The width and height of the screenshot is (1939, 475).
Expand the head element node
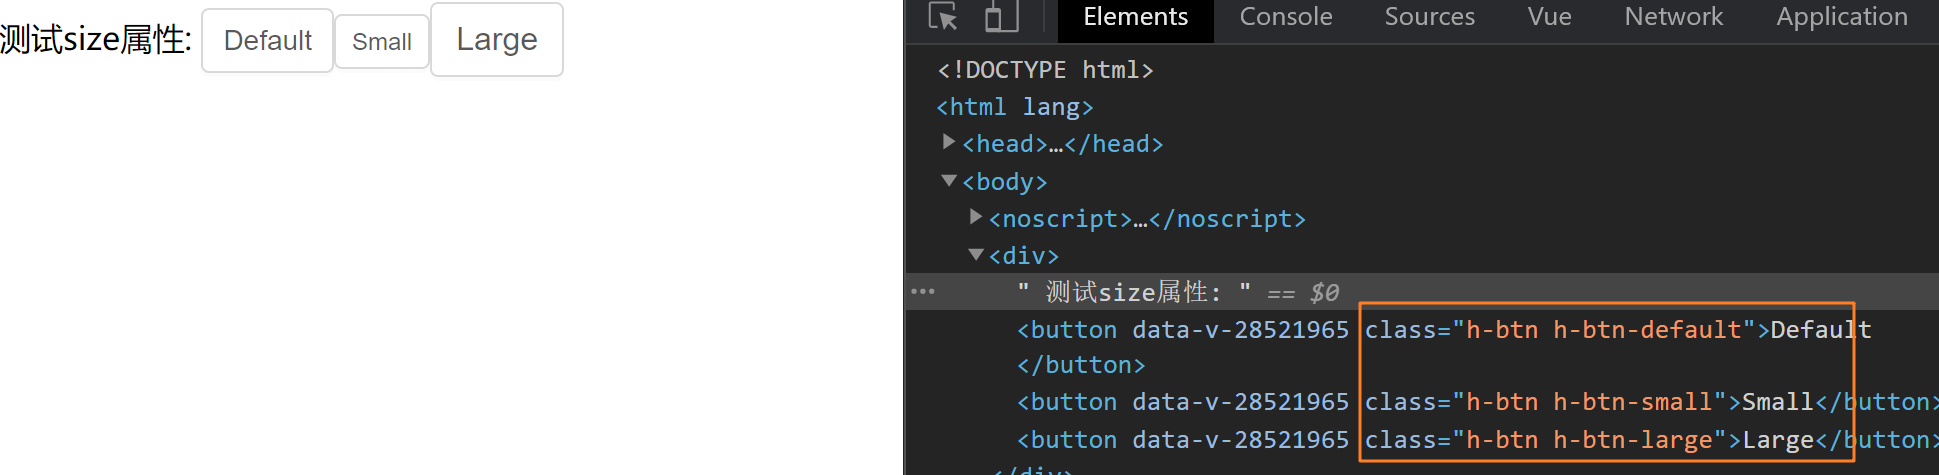[x=949, y=143]
